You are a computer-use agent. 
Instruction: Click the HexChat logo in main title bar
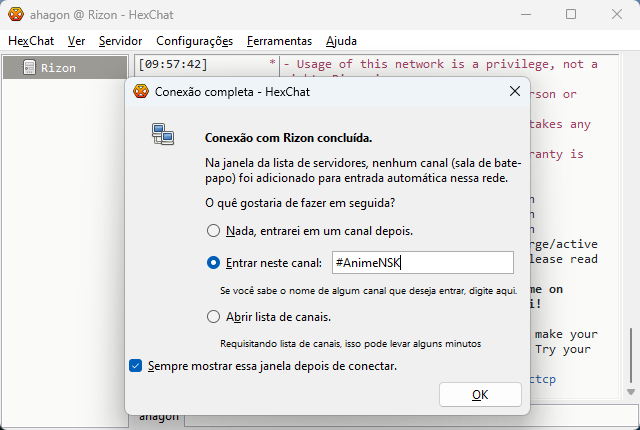(x=16, y=14)
